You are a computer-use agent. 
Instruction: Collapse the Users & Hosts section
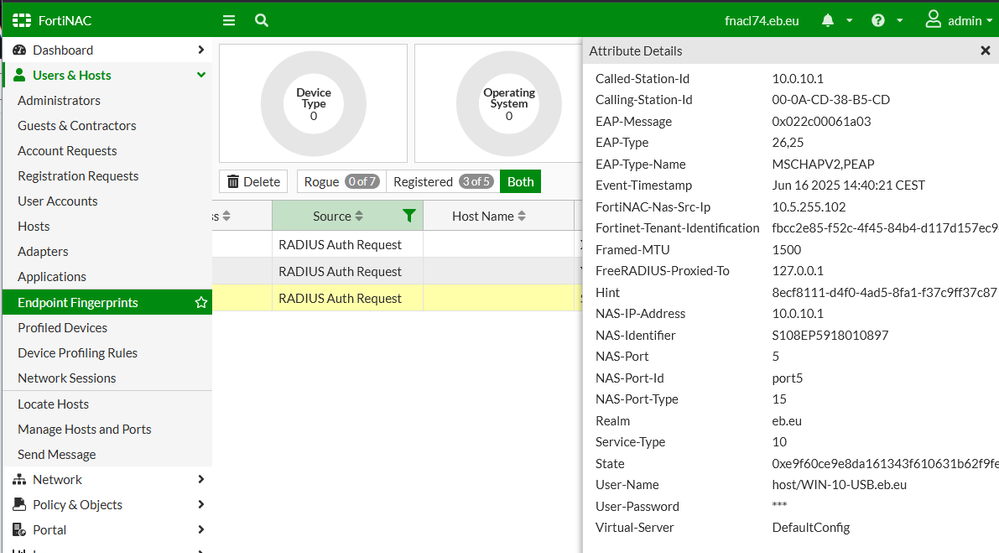201,75
